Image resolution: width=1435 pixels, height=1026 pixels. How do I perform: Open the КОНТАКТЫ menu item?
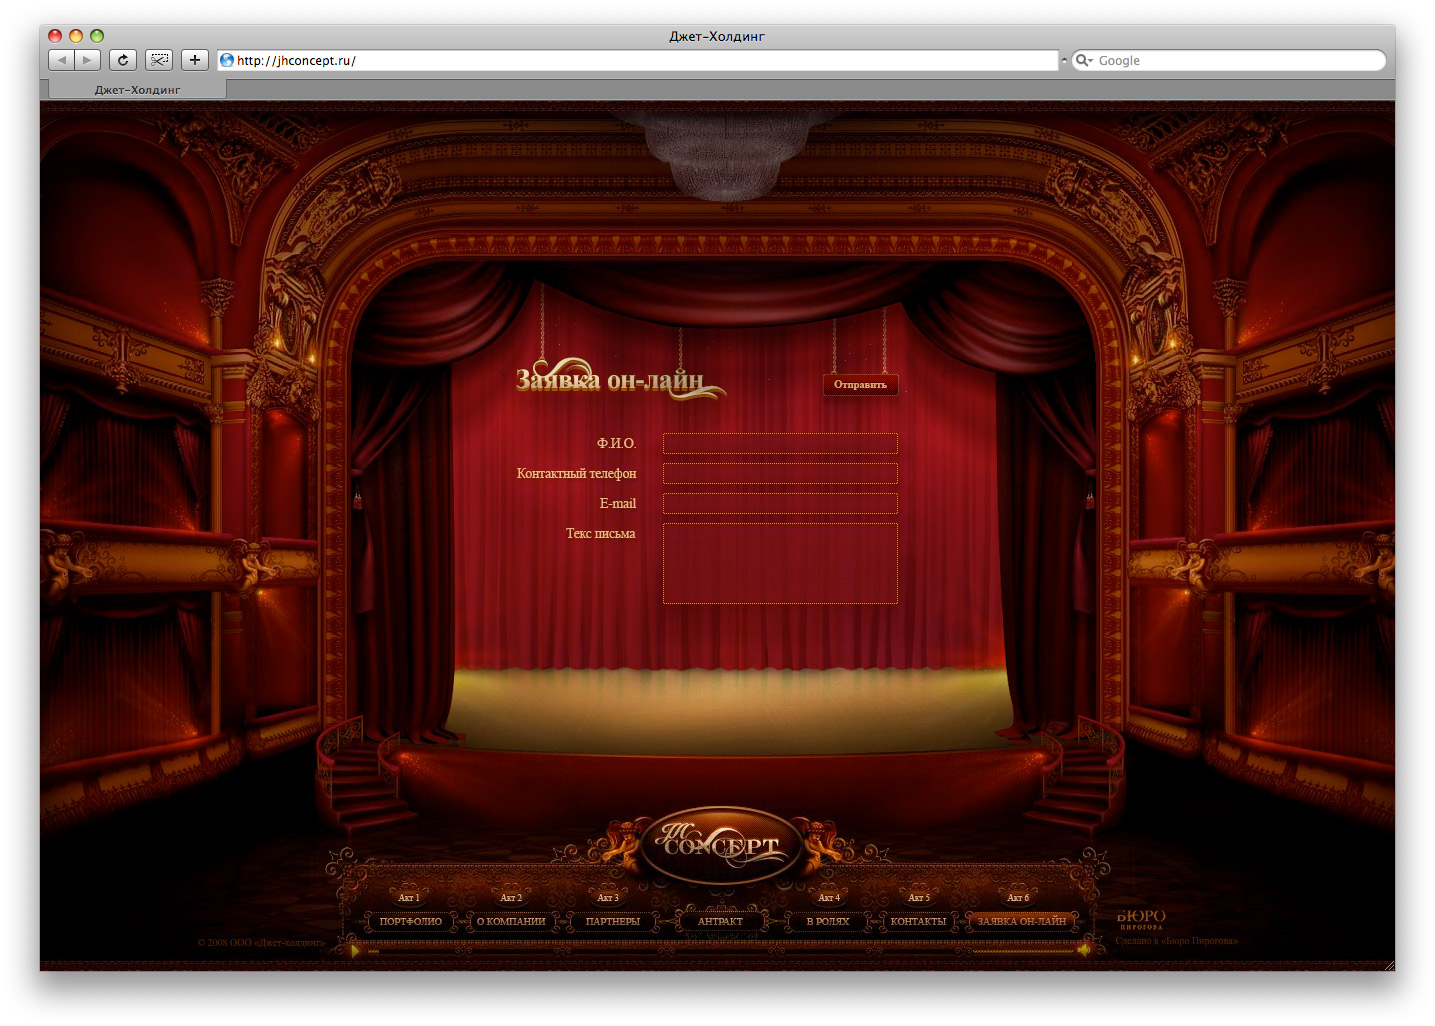point(918,921)
